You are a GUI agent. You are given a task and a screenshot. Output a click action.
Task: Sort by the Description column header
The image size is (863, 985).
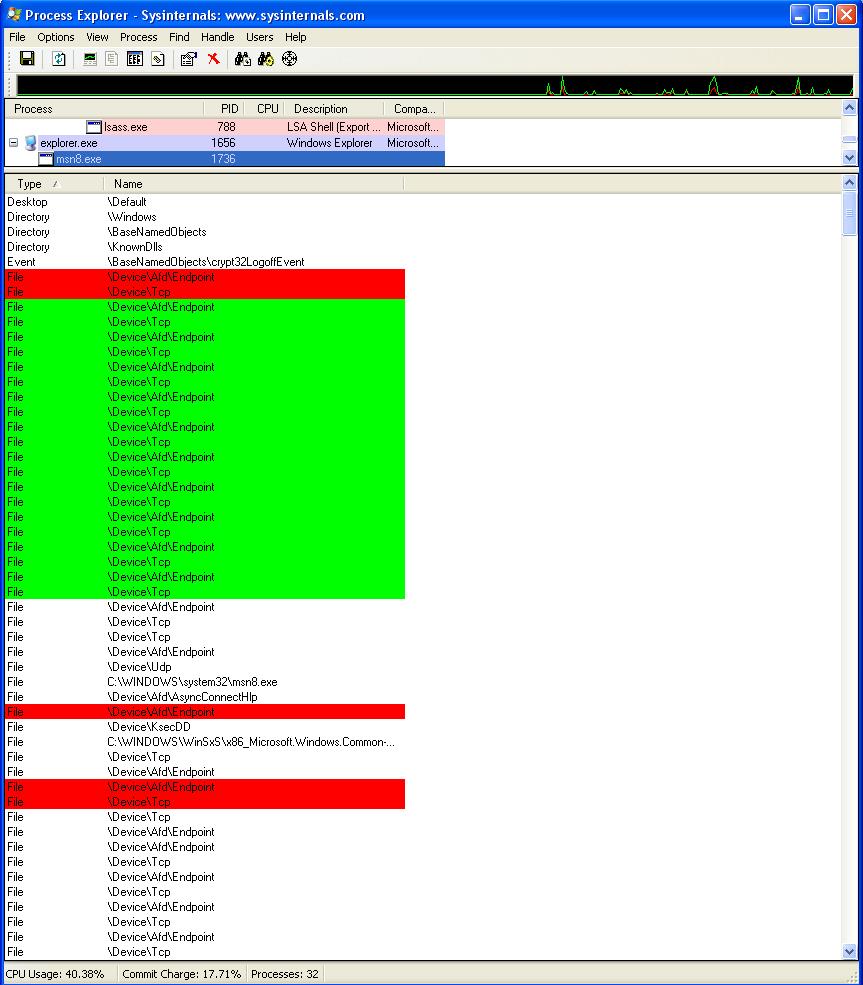[x=334, y=109]
